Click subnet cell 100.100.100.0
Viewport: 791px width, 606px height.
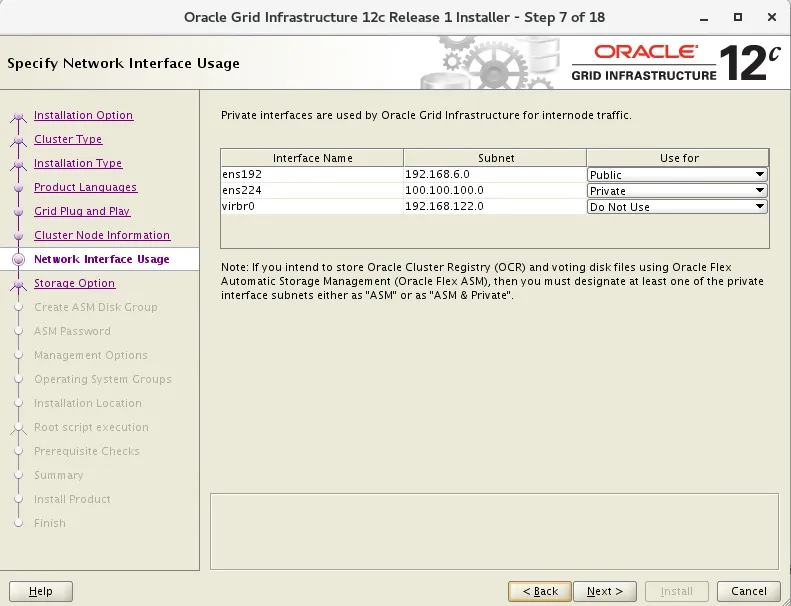[495, 190]
